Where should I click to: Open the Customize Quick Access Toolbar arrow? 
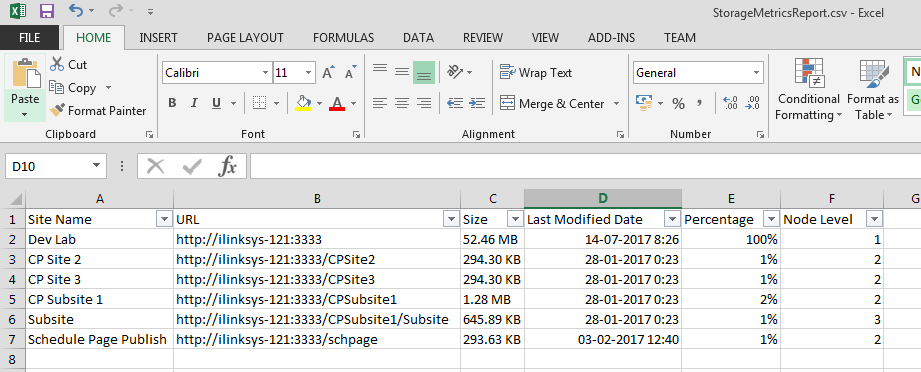150,11
